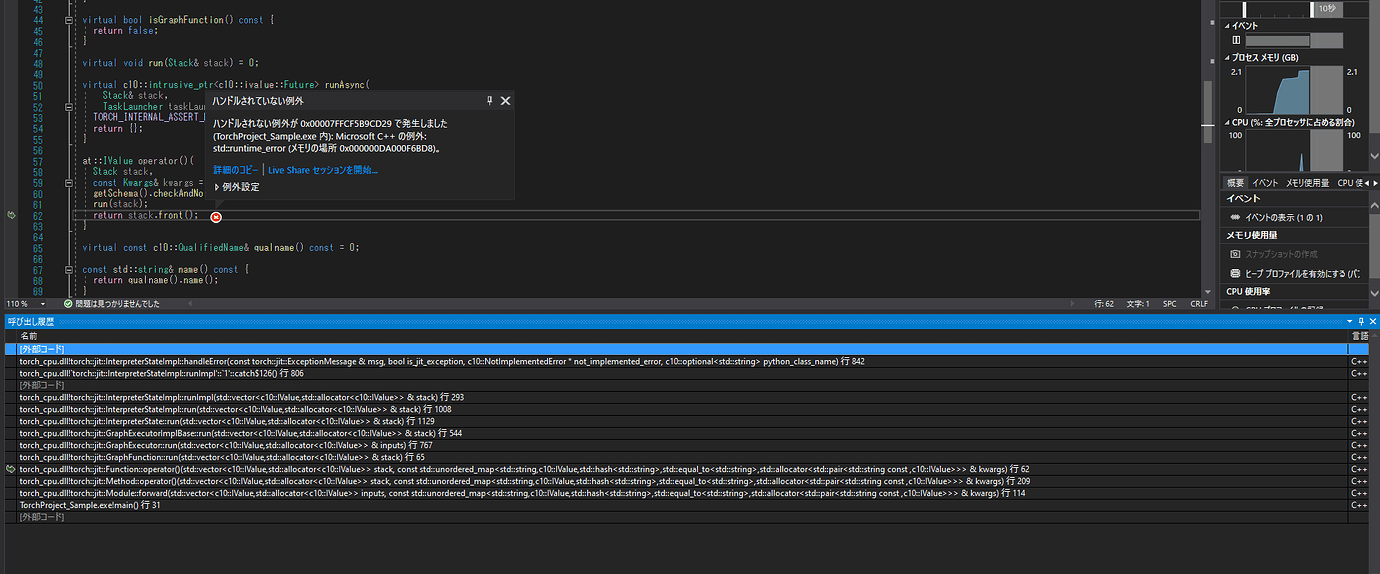Click code line 62 return stack.front()
Viewport: 1380px width, 574px height.
(x=146, y=215)
